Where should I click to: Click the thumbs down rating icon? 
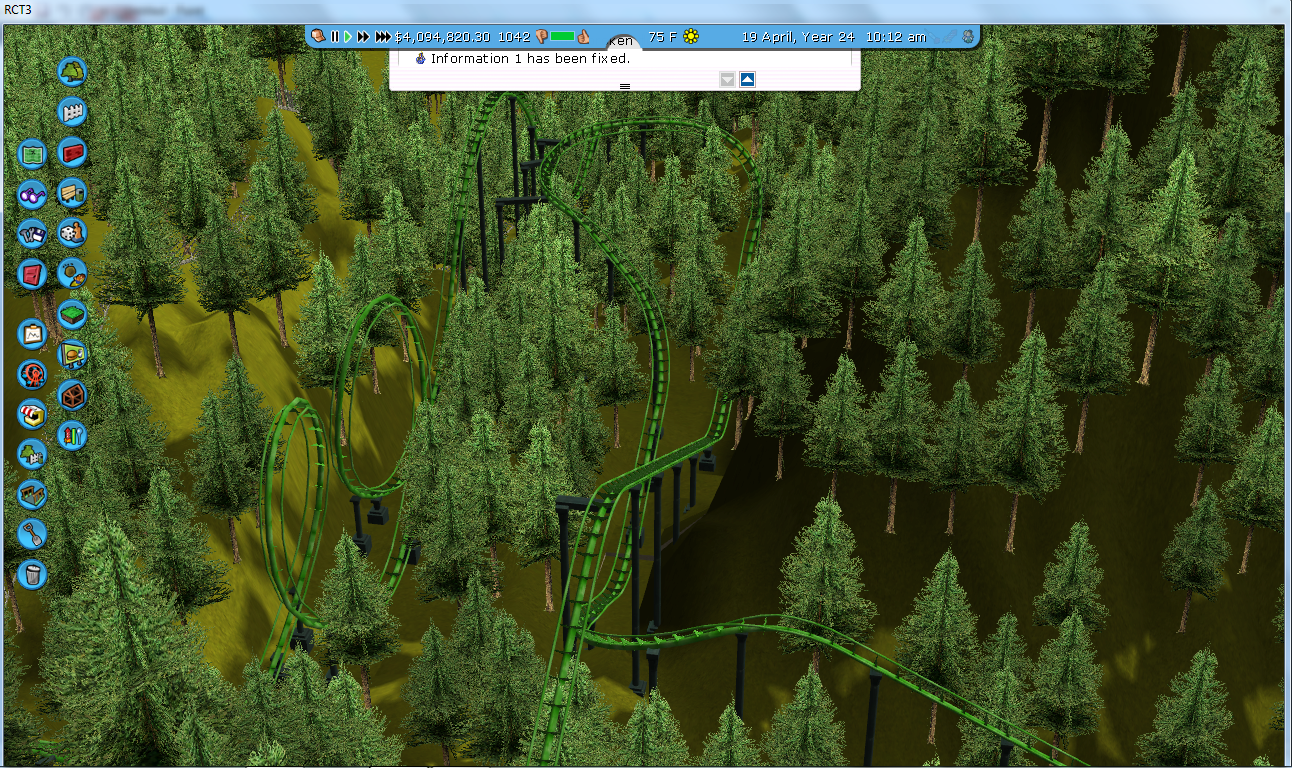tap(541, 36)
